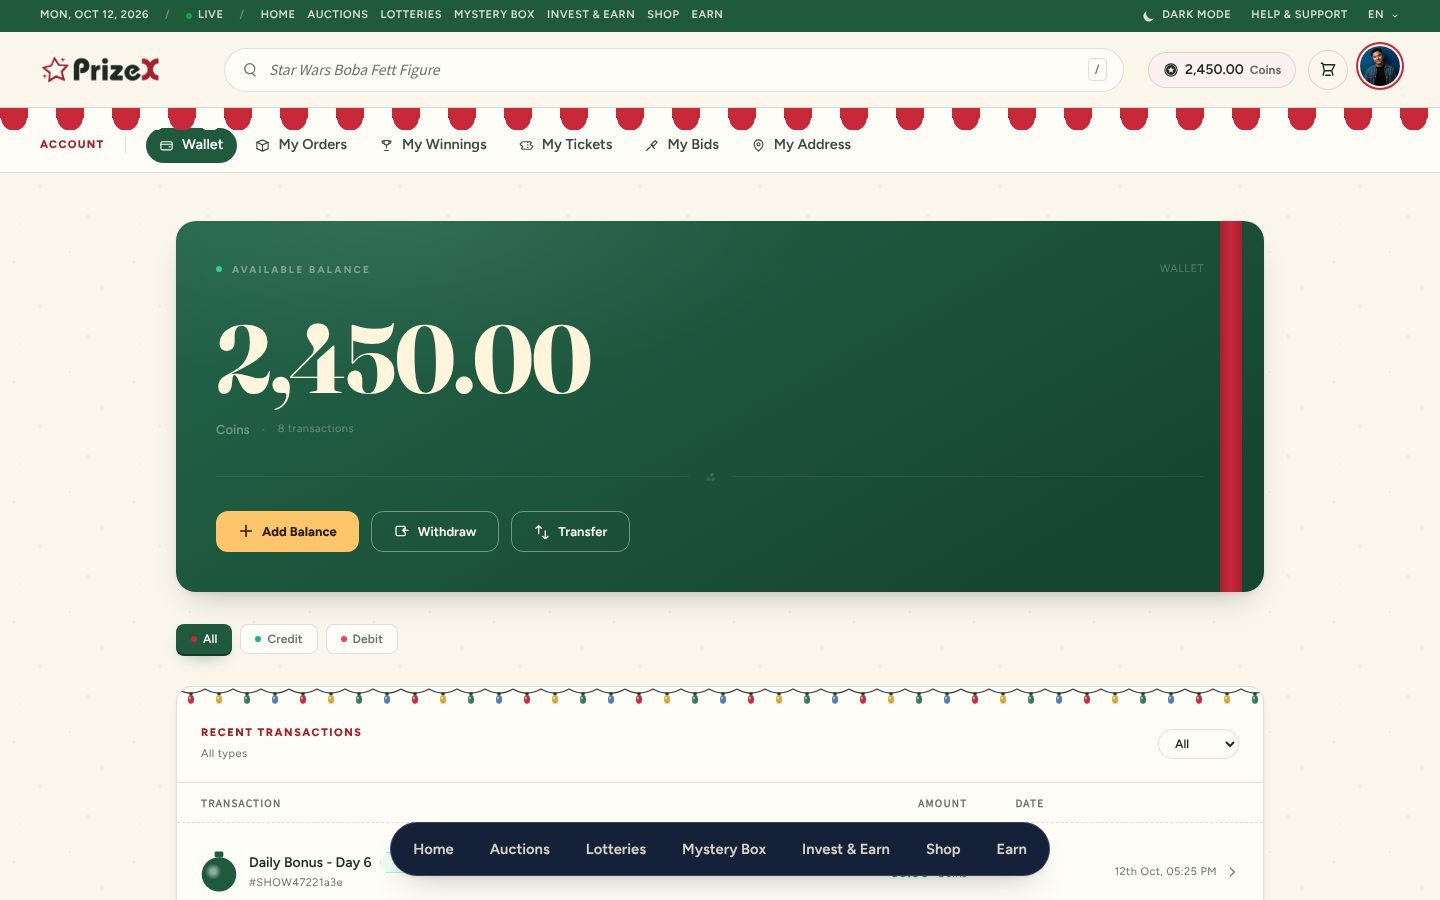Click the slash shortcut key badge

[1097, 70]
